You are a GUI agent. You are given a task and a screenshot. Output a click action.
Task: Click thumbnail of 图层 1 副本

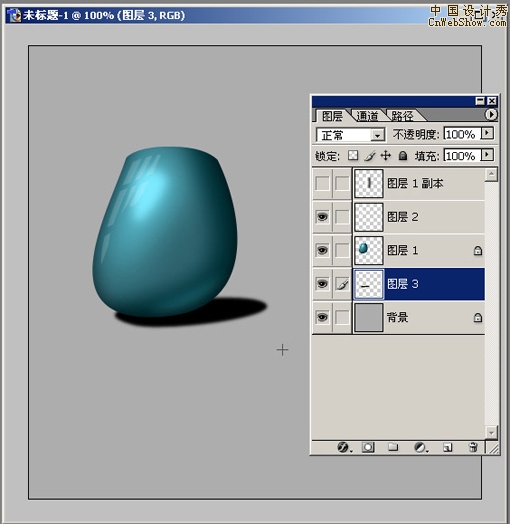click(x=368, y=183)
